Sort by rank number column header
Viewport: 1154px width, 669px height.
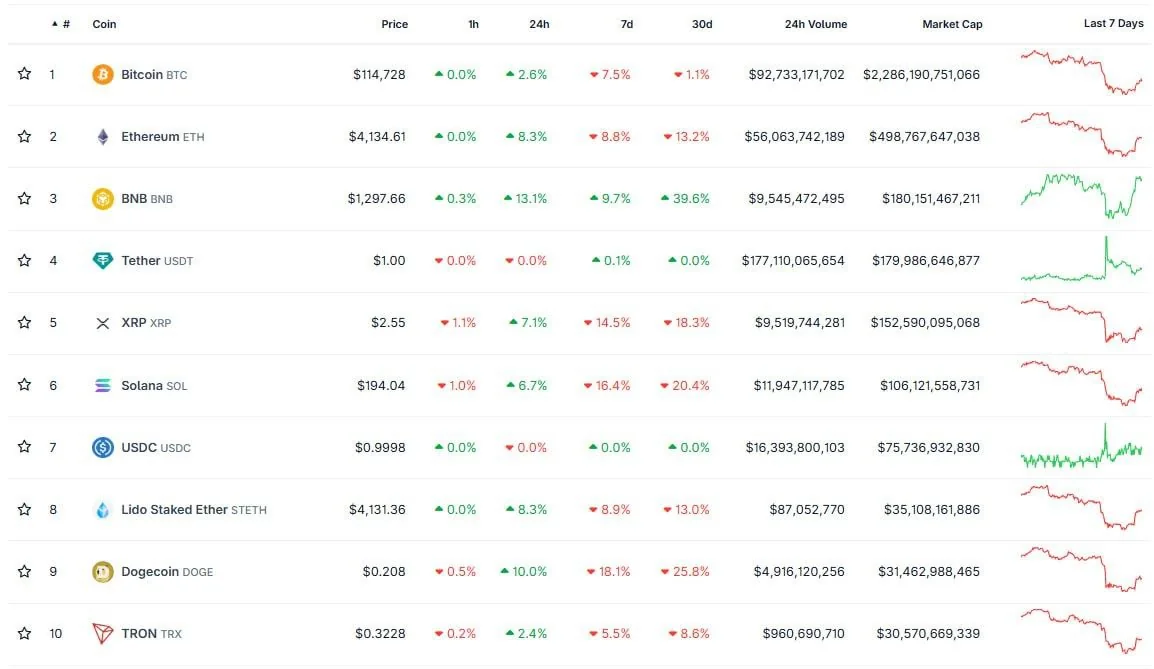tap(65, 24)
